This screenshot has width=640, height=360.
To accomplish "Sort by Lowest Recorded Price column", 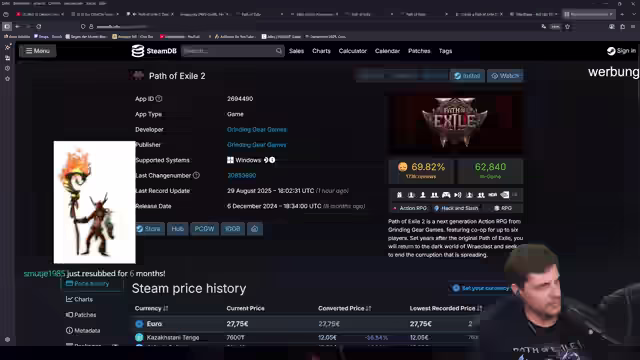I will tap(446, 309).
